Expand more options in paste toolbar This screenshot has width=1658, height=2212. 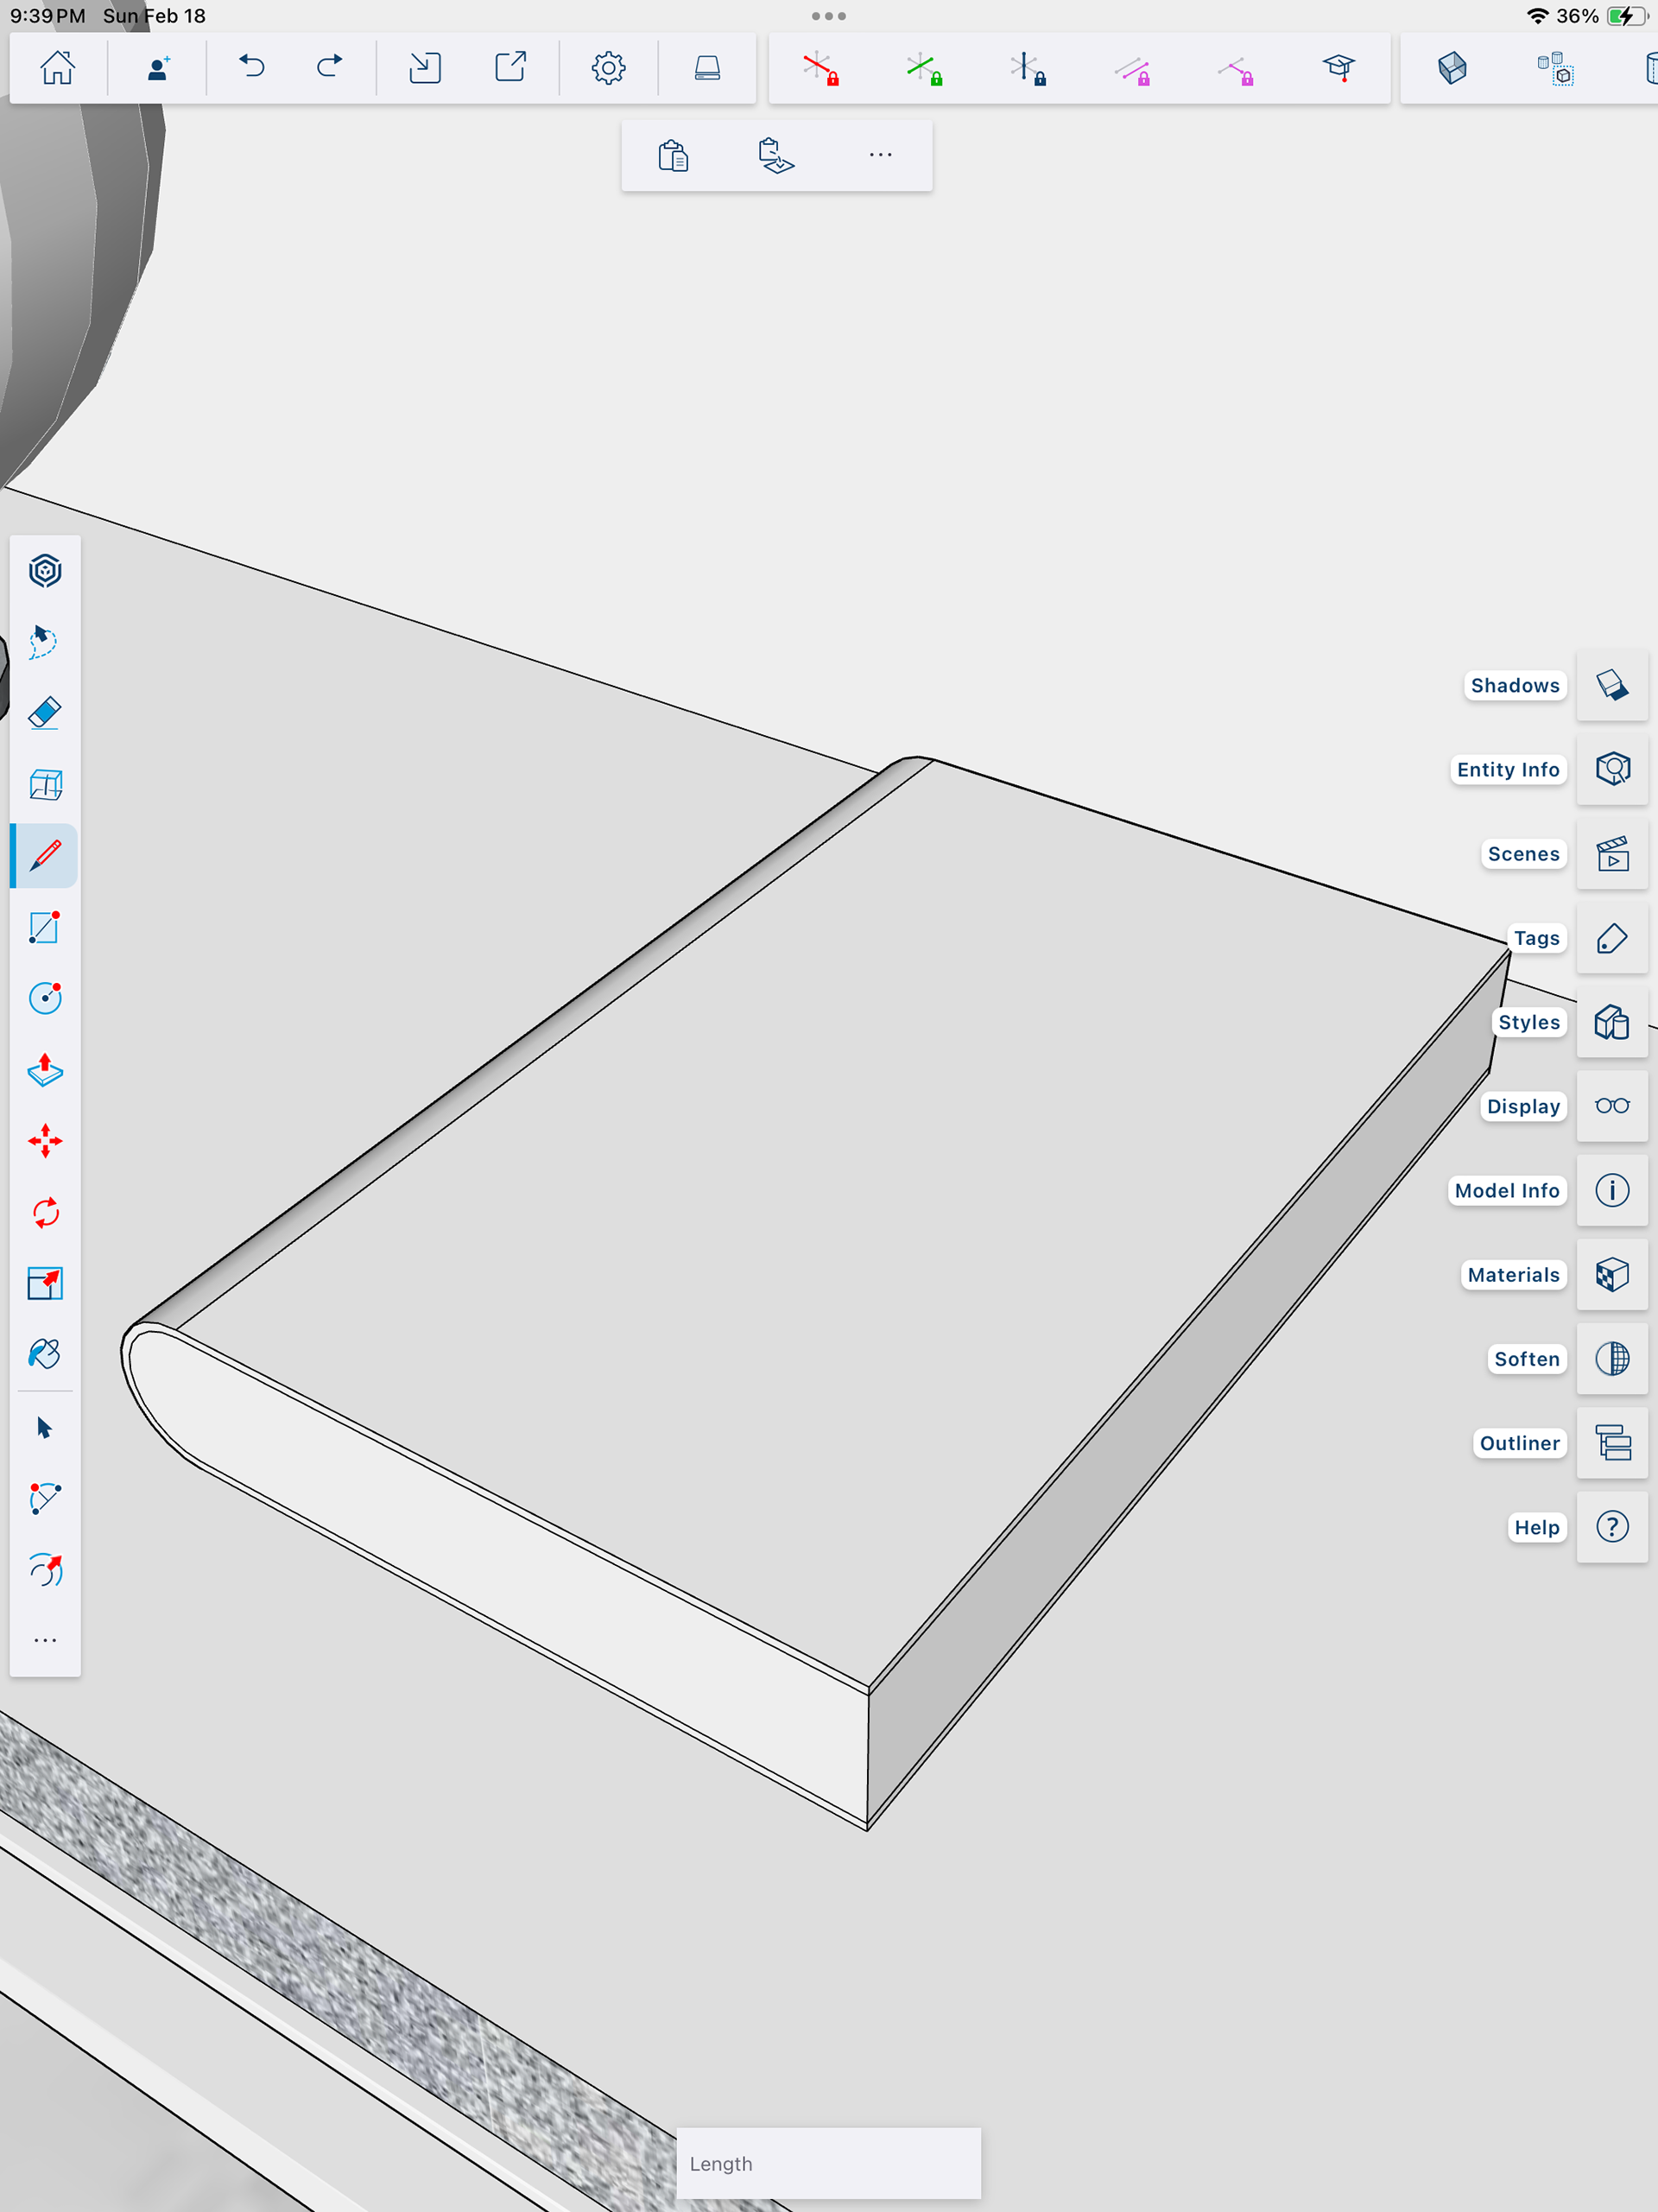(x=880, y=155)
